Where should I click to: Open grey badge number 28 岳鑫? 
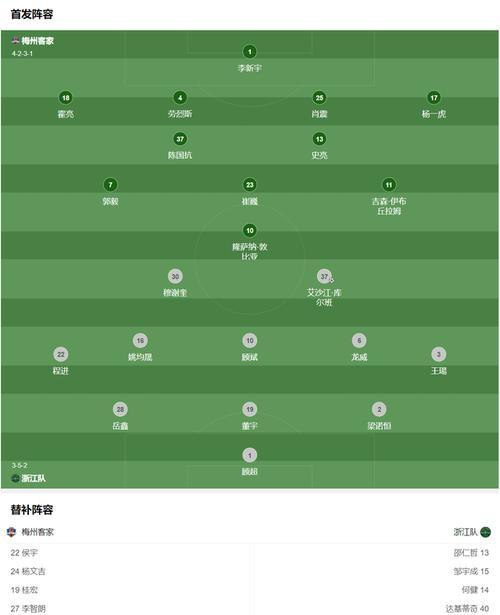click(120, 409)
